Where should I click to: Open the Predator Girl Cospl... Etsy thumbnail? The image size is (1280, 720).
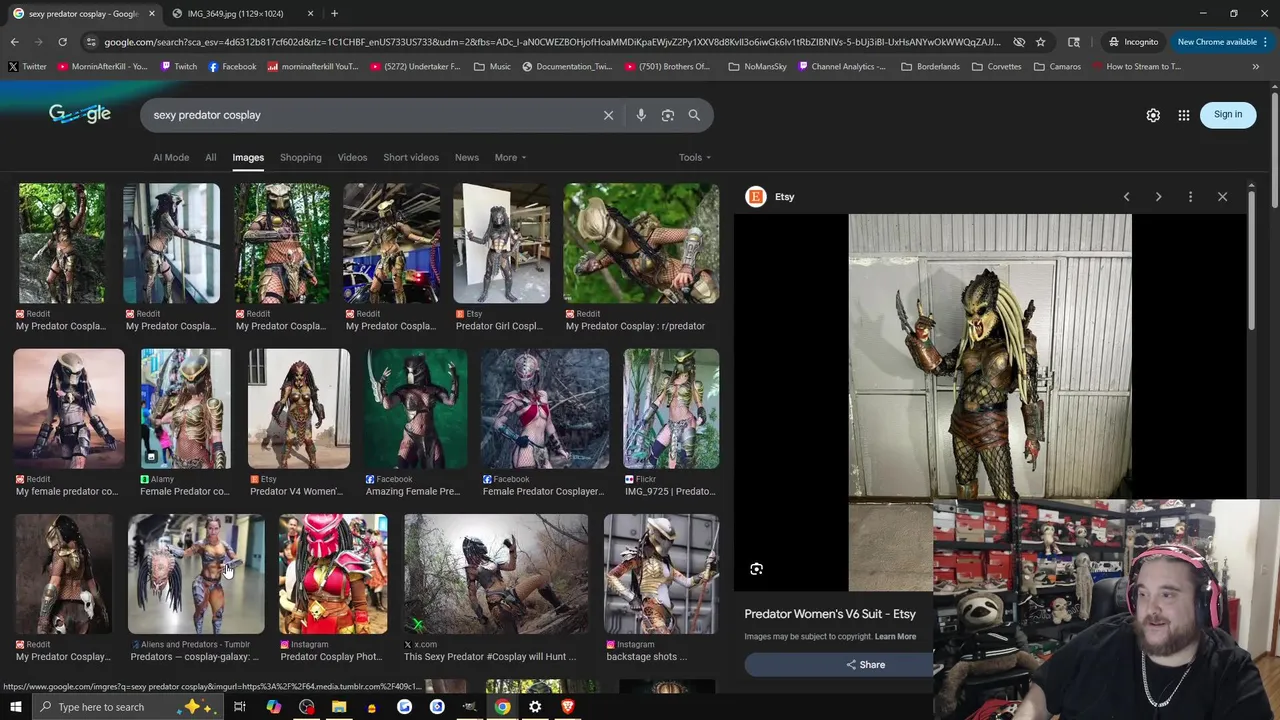[501, 243]
